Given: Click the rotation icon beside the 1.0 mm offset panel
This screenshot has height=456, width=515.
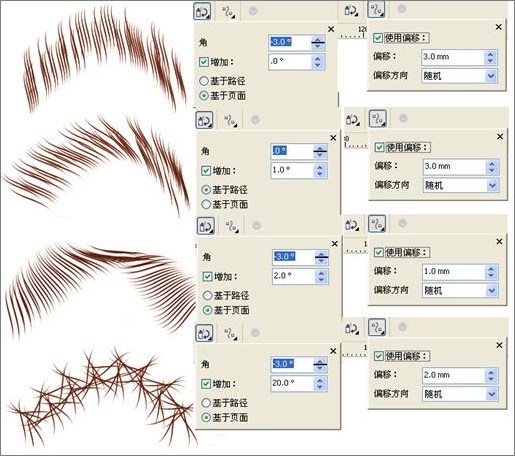Looking at the screenshot, I should click(352, 225).
